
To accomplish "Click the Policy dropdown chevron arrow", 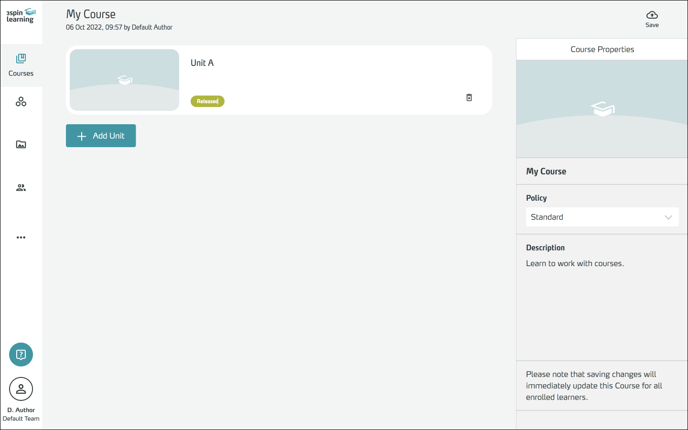I will pos(668,217).
